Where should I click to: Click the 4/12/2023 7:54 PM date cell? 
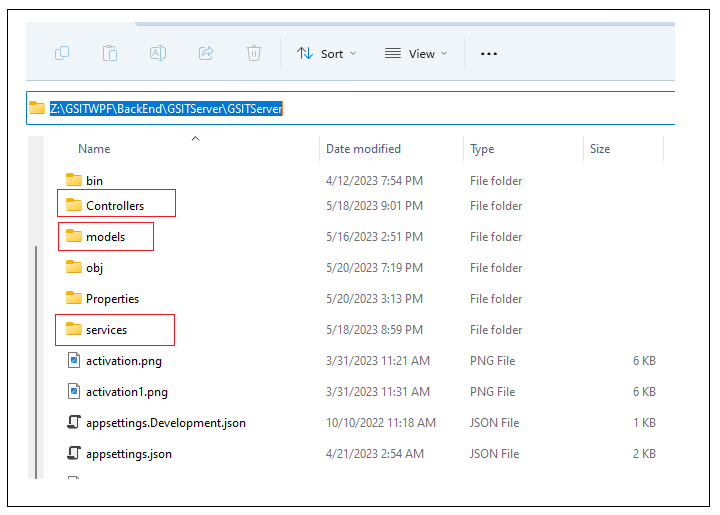coord(374,180)
